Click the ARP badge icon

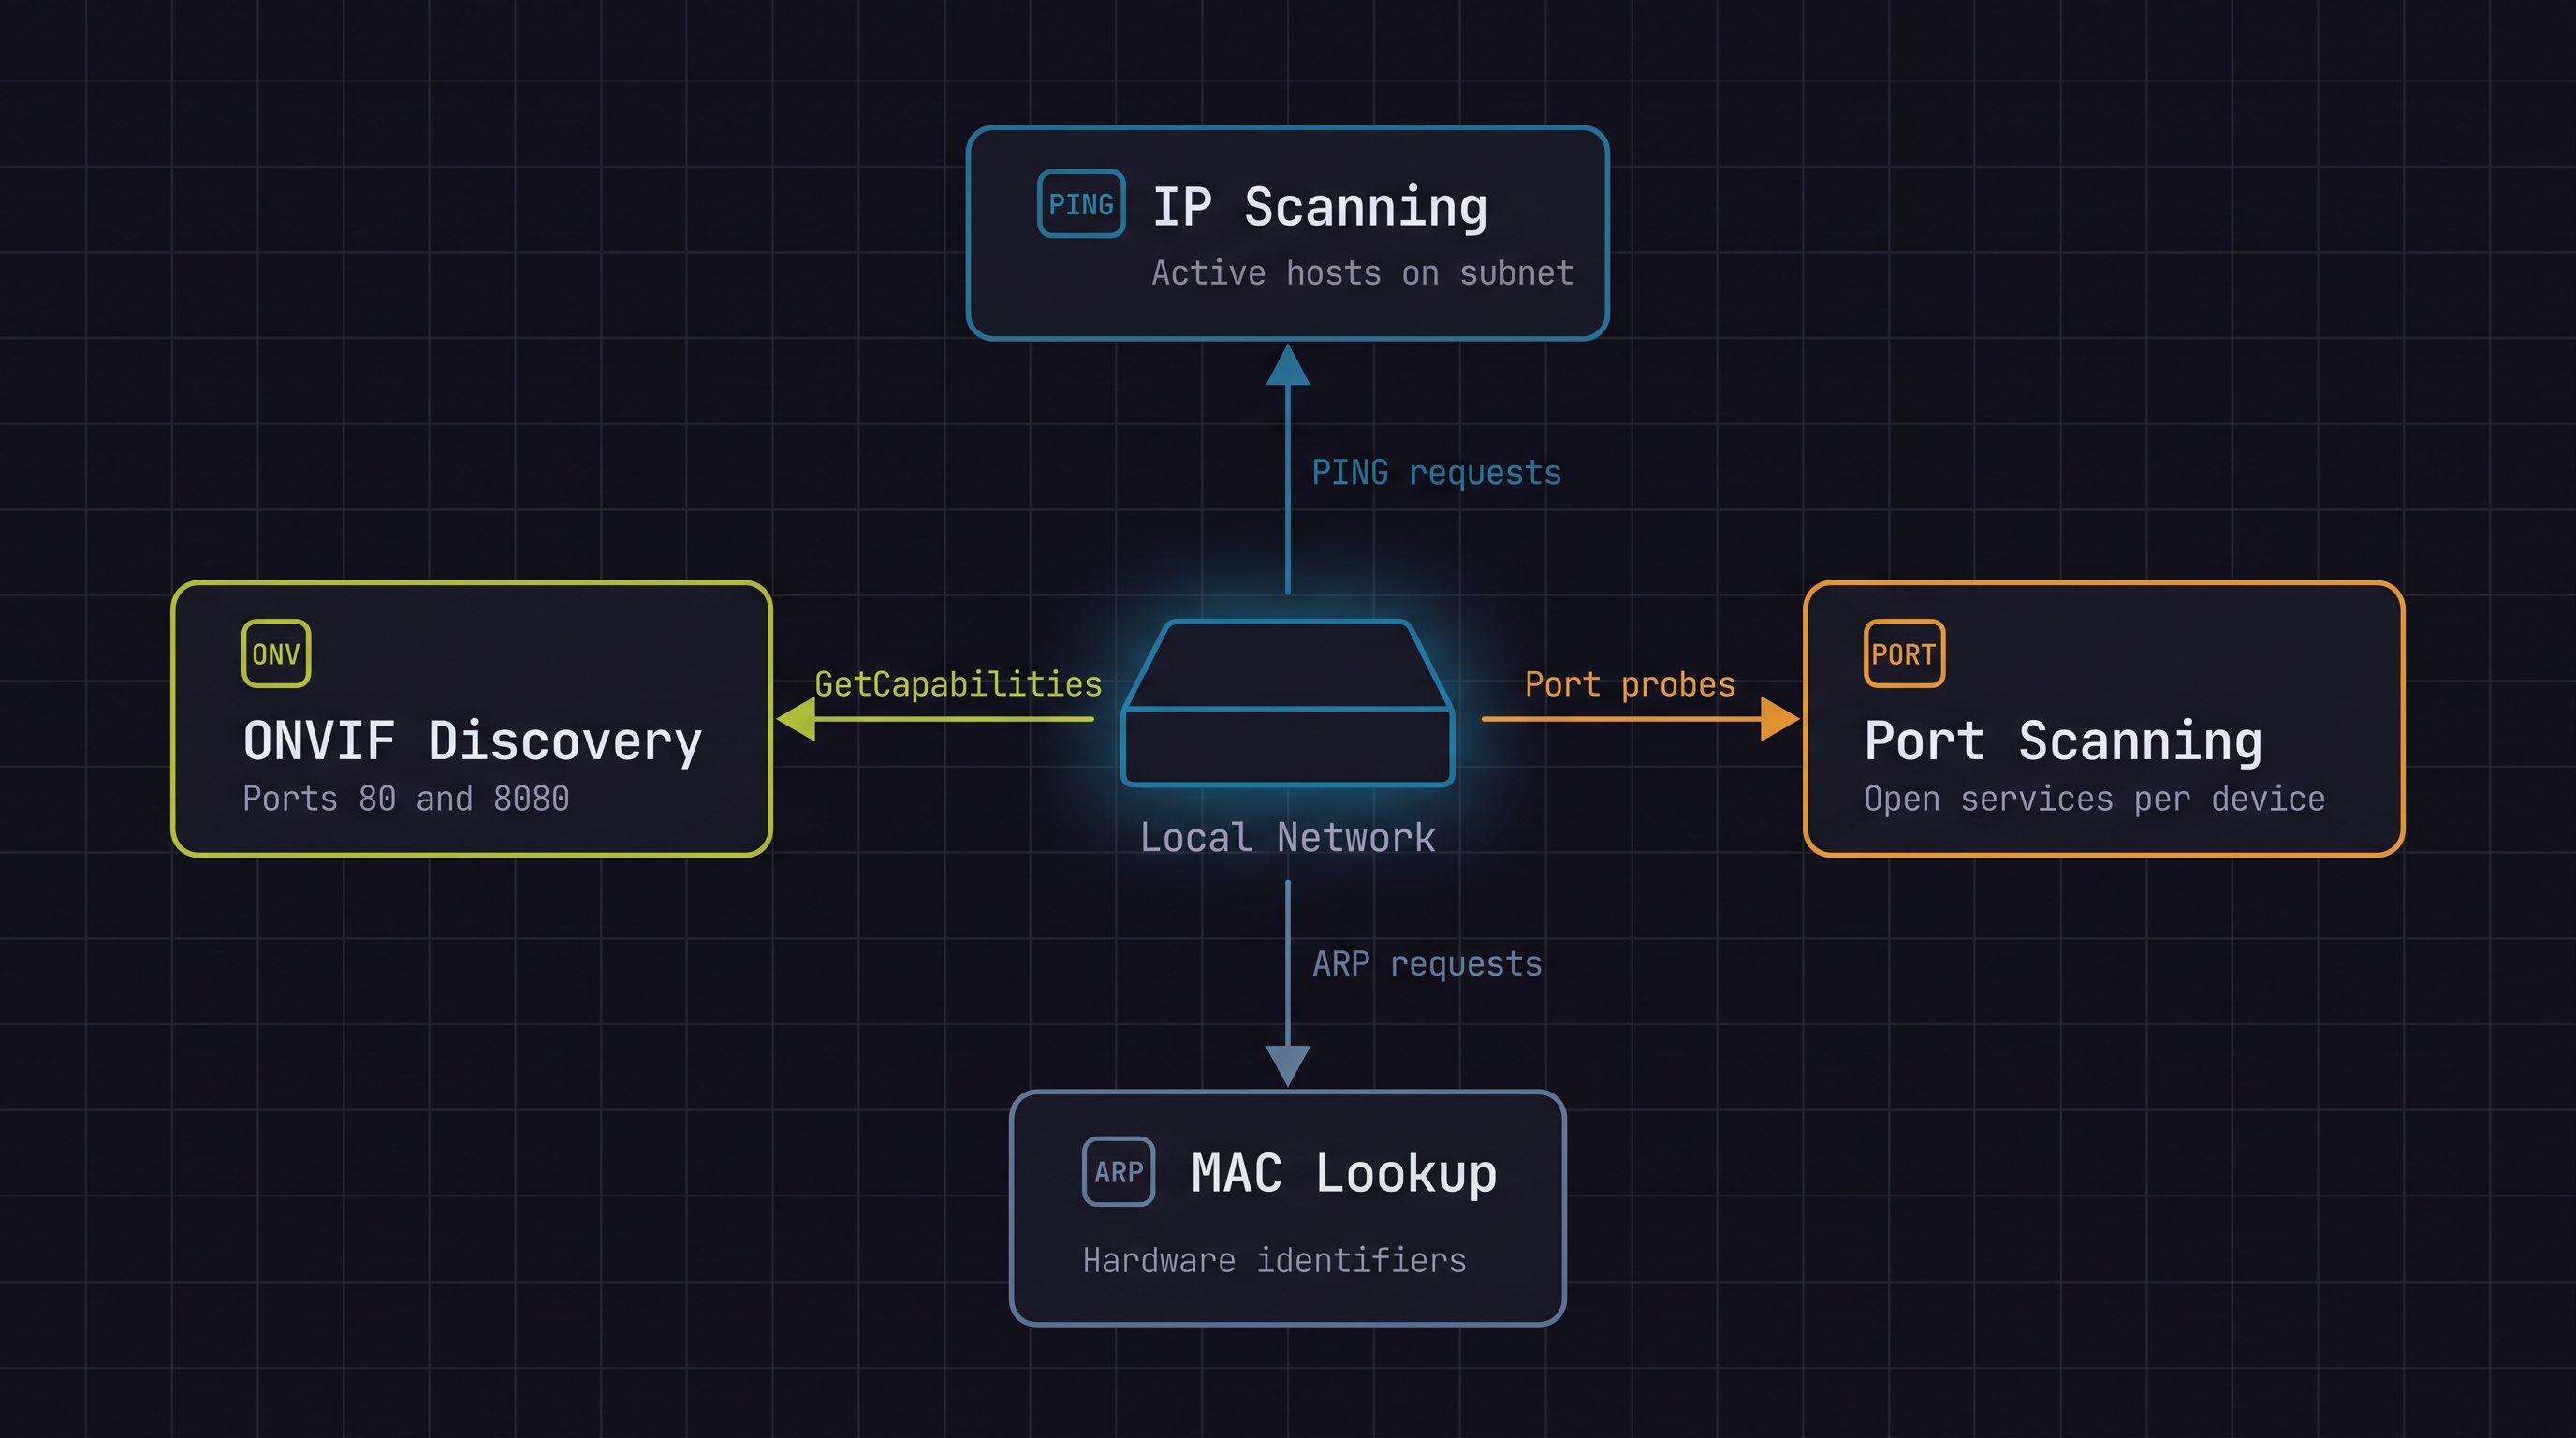(1118, 1172)
